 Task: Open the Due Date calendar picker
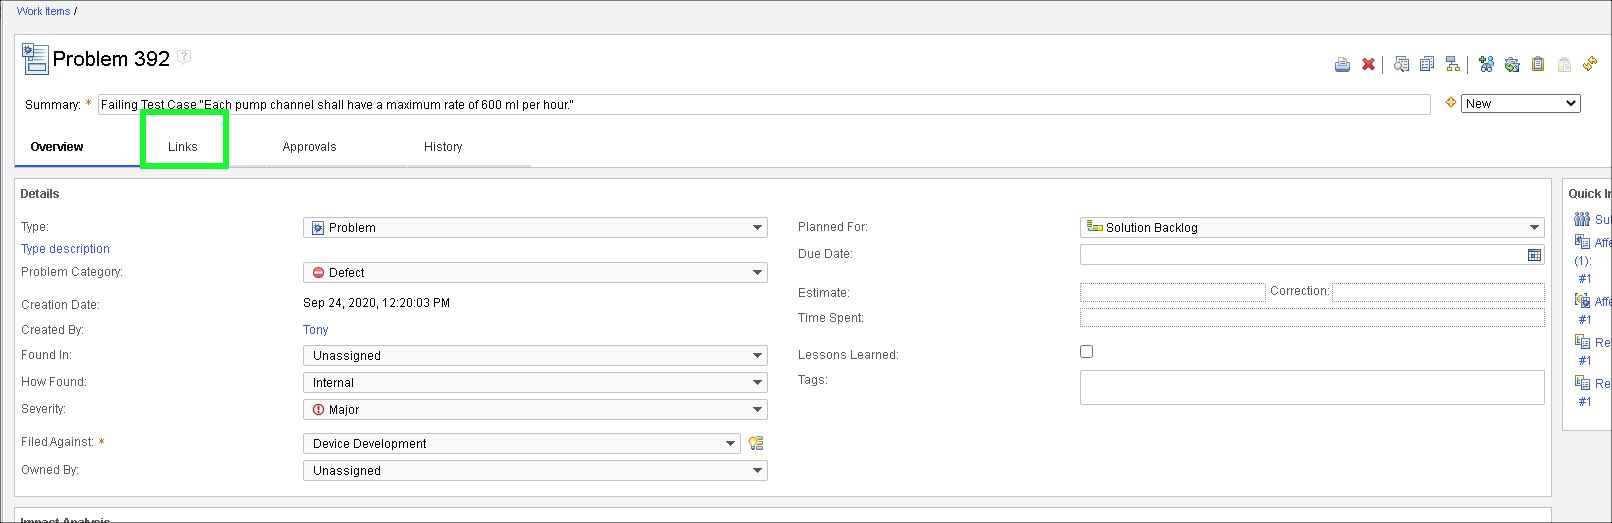click(1534, 255)
